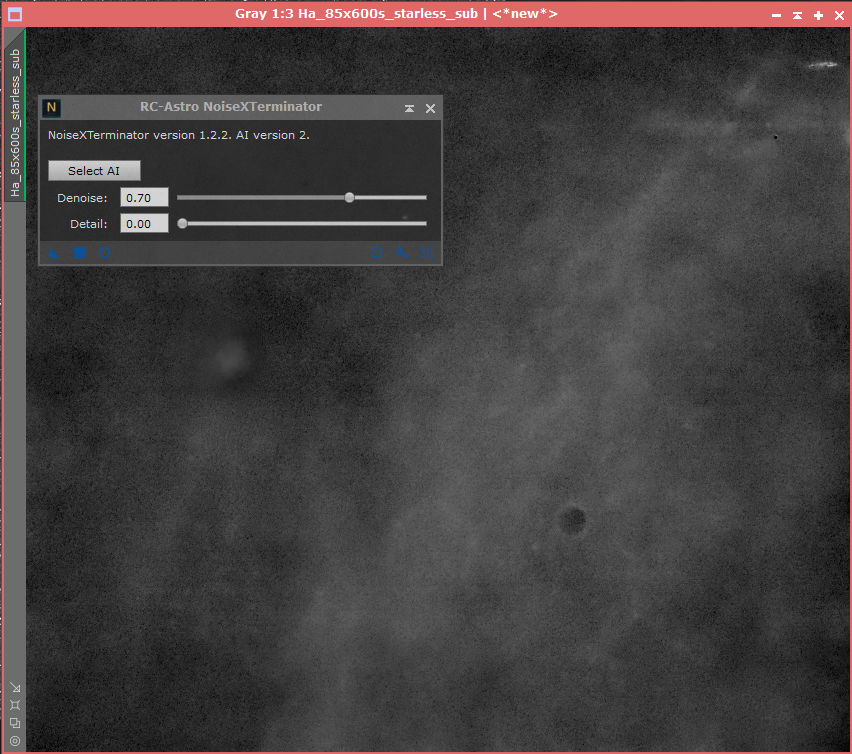The width and height of the screenshot is (852, 754).
Task: Click the Apply Global circle icon
Action: pyautogui.click(x=105, y=253)
